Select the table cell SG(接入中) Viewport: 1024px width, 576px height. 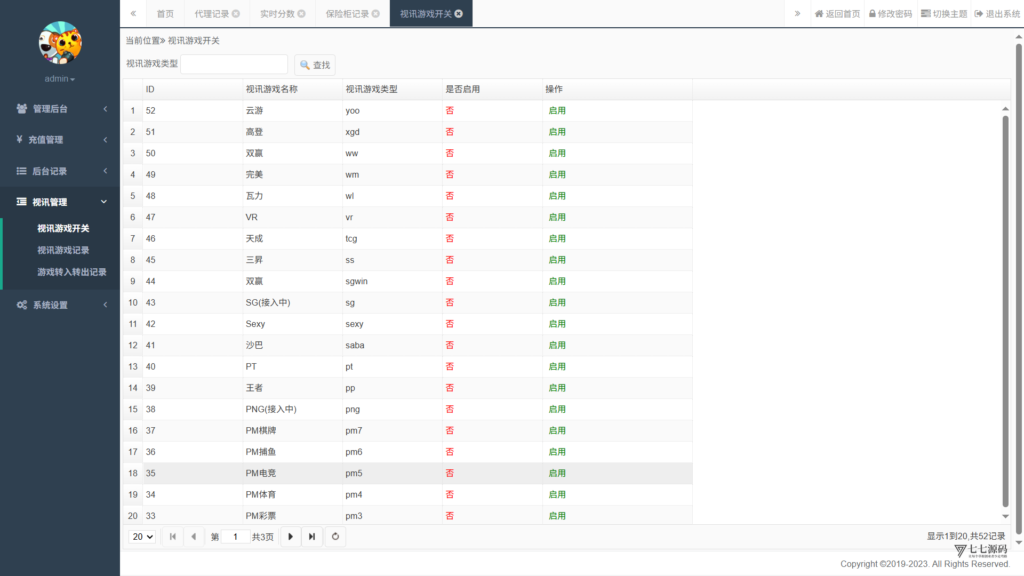pyautogui.click(x=292, y=302)
